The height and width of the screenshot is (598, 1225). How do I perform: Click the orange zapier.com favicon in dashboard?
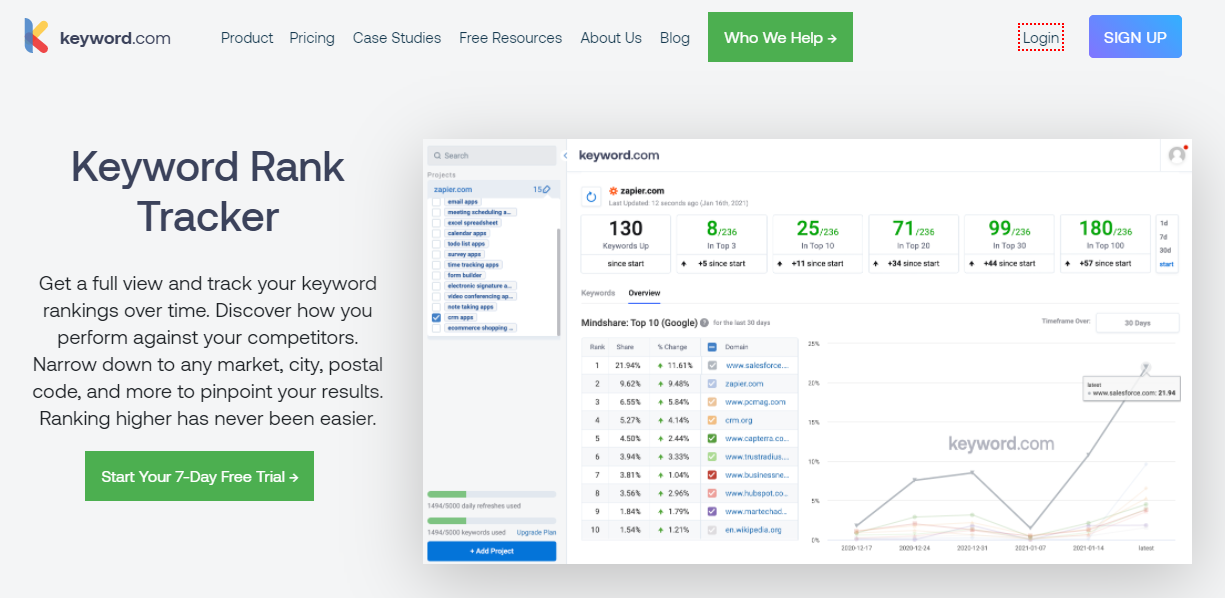tap(613, 191)
